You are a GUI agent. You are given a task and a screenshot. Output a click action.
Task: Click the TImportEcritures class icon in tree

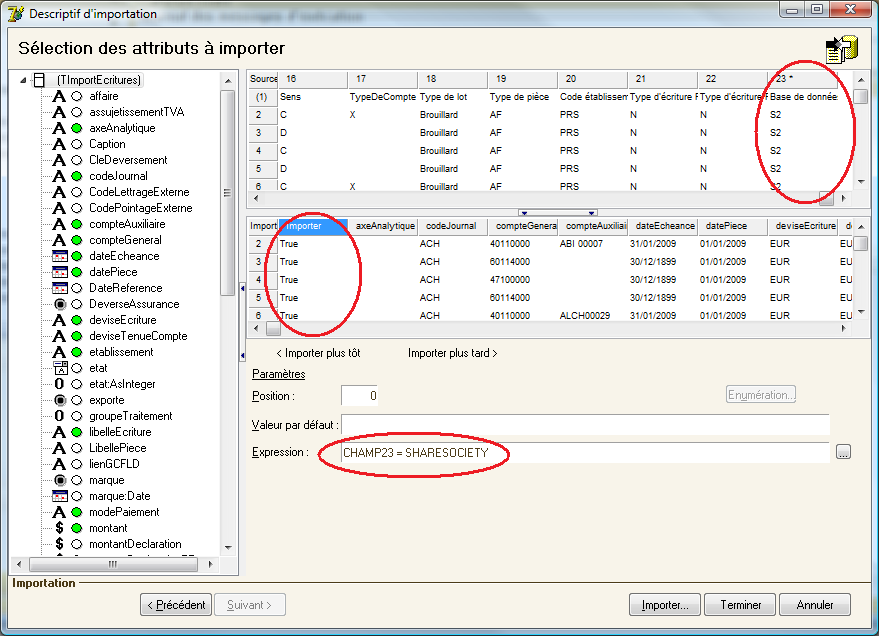point(39,80)
